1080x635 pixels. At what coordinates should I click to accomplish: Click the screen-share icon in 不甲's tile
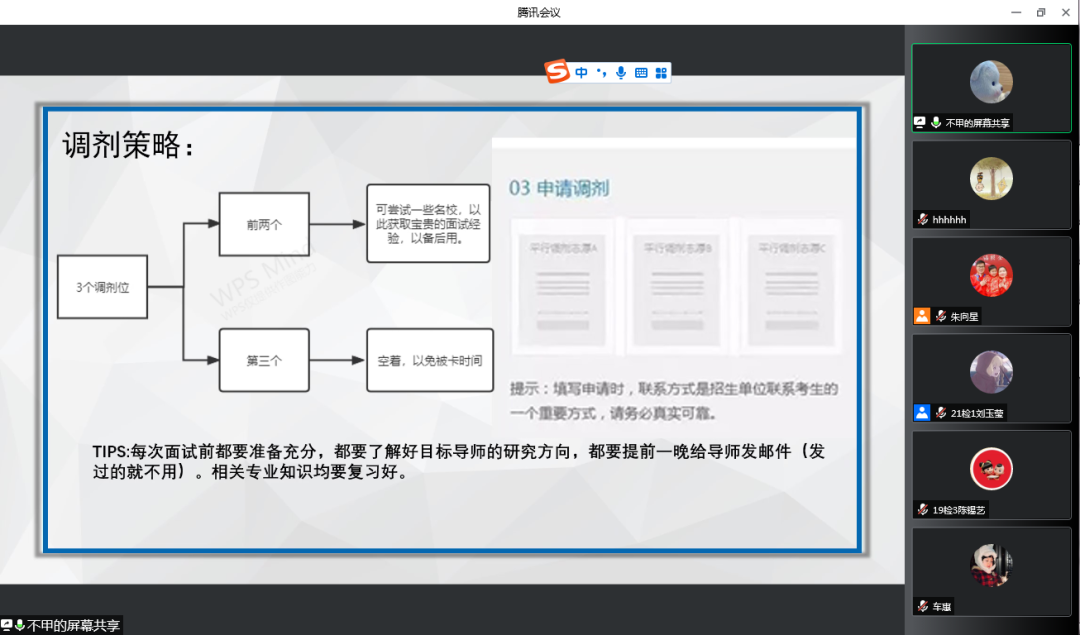pyautogui.click(x=920, y=123)
